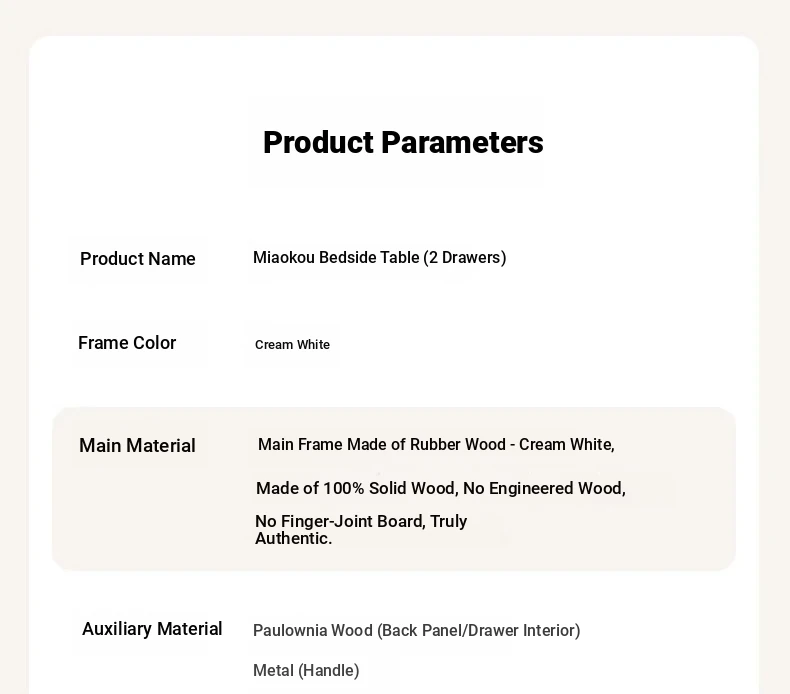This screenshot has height=694, width=790.
Task: Click the word Authentic
Action: point(293,538)
